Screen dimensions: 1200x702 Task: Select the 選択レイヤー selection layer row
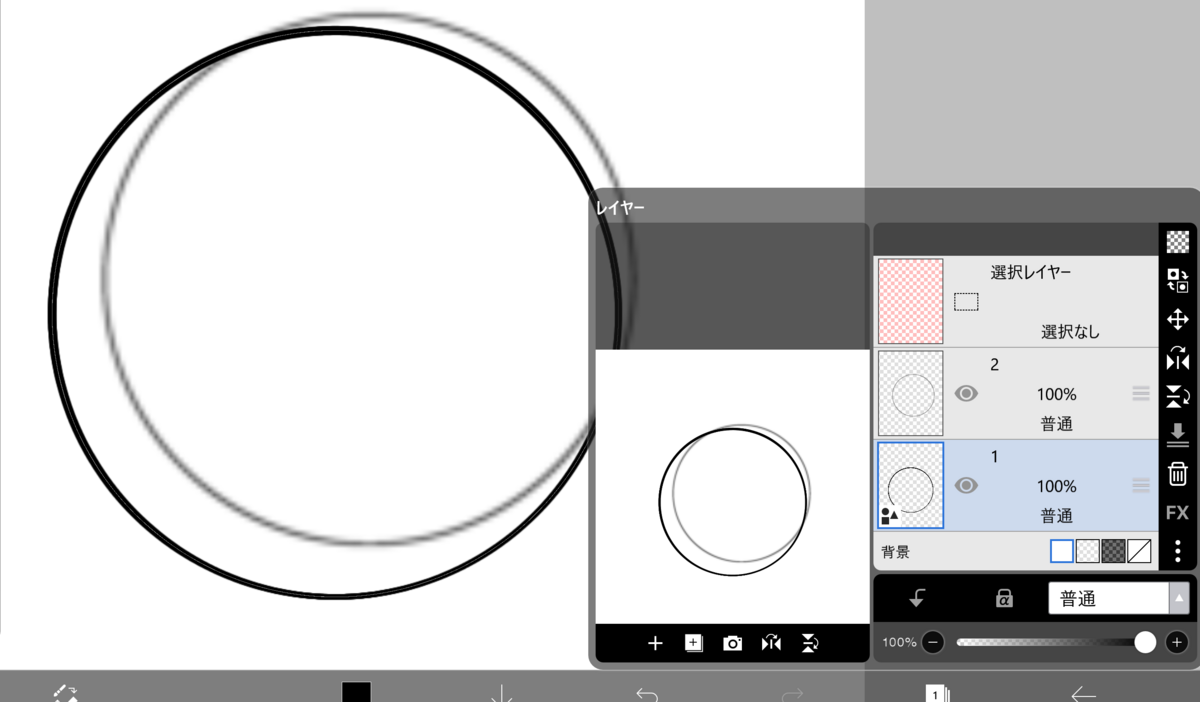click(1016, 301)
